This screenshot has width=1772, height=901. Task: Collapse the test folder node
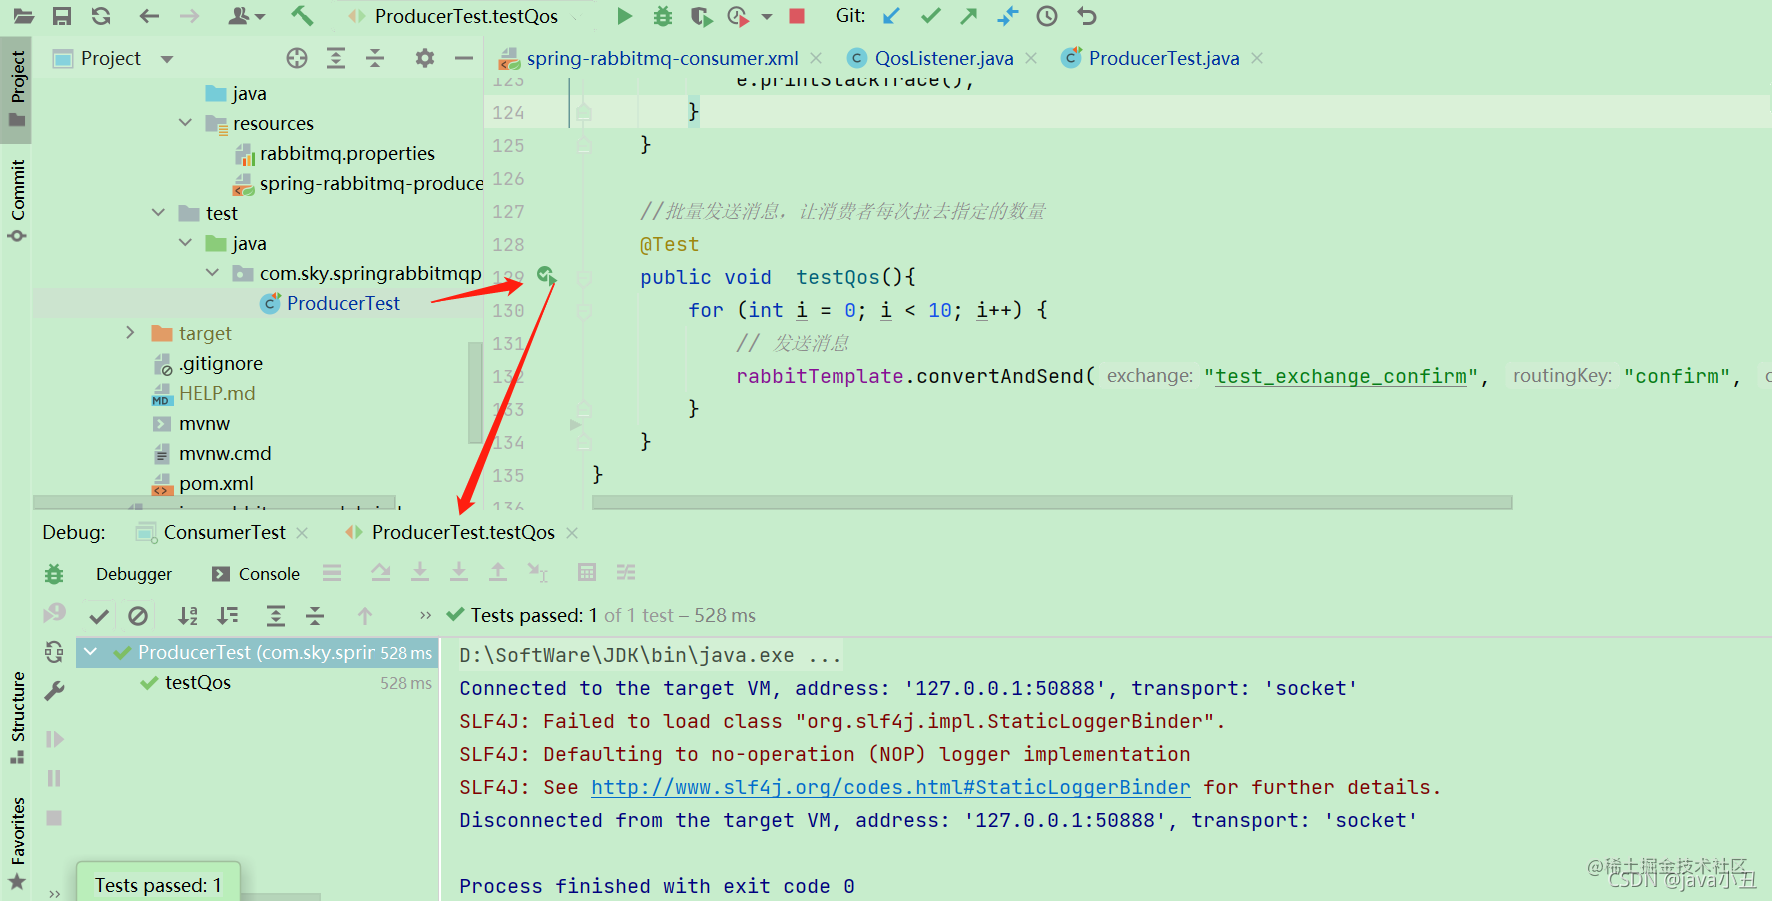tap(158, 213)
